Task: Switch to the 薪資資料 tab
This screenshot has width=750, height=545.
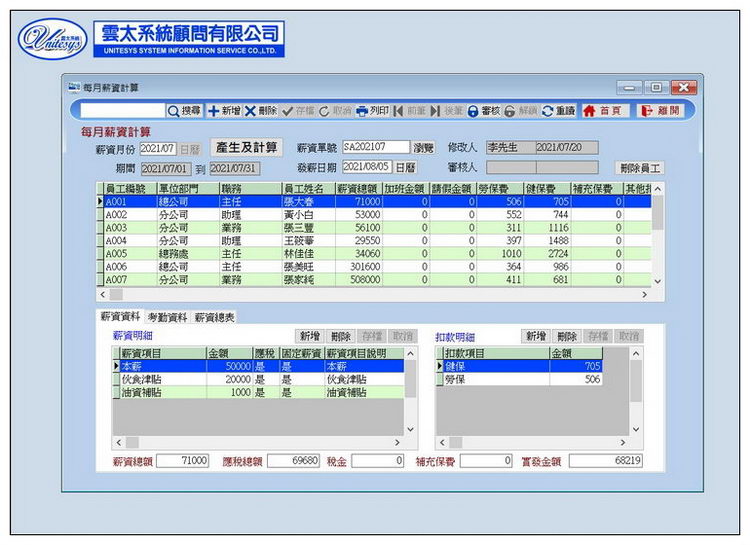Action: coord(120,316)
